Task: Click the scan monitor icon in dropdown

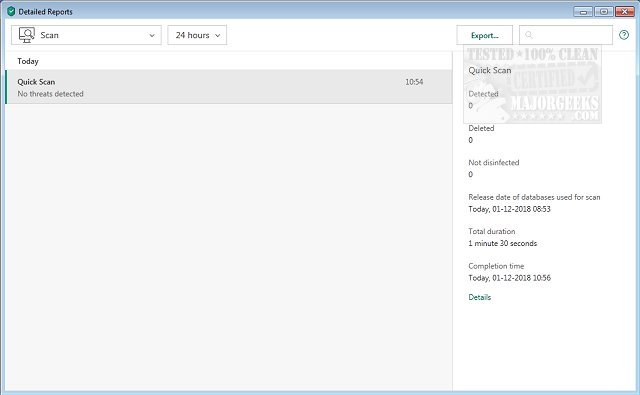Action: (27, 35)
